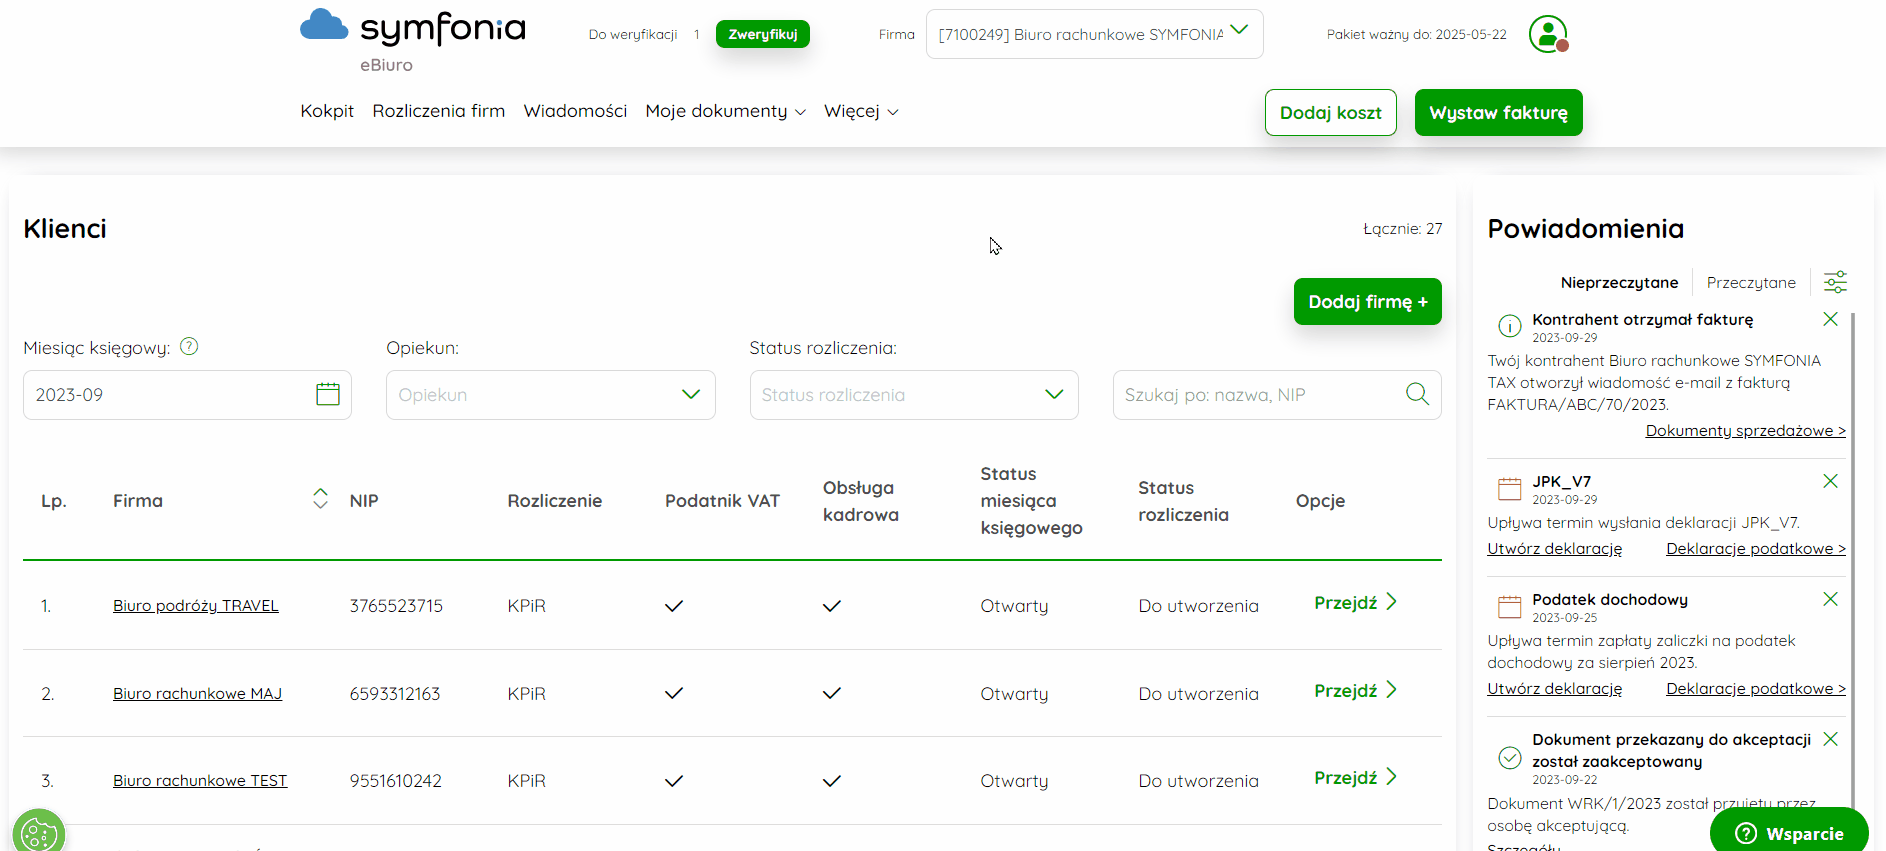Switch to the Przeczytane notifications tab

[x=1751, y=283]
